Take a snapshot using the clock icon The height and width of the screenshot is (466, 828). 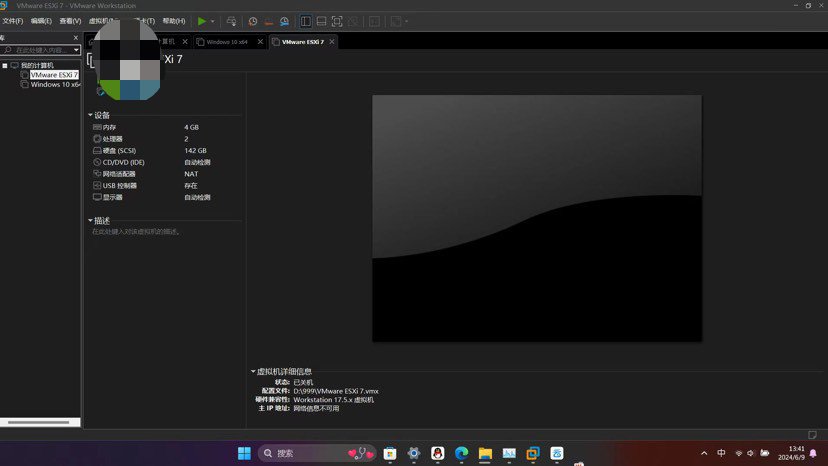(x=253, y=21)
